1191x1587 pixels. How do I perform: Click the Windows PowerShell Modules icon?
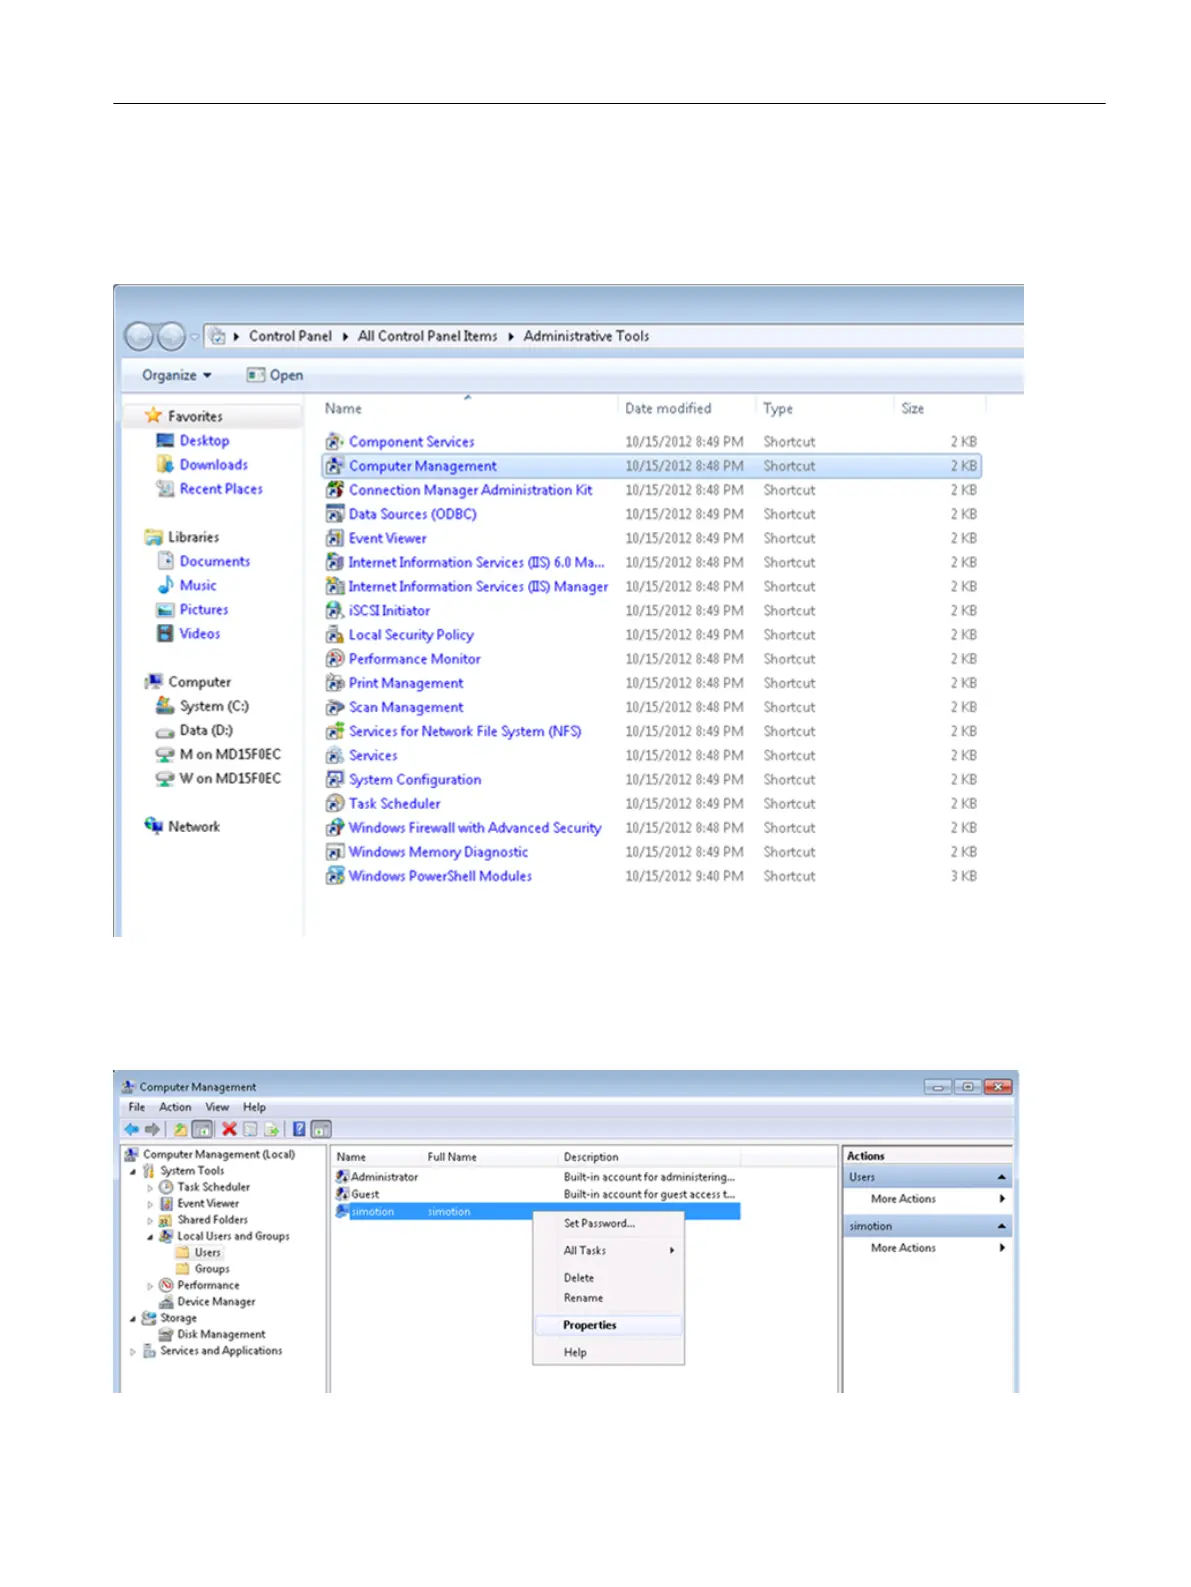[x=335, y=876]
